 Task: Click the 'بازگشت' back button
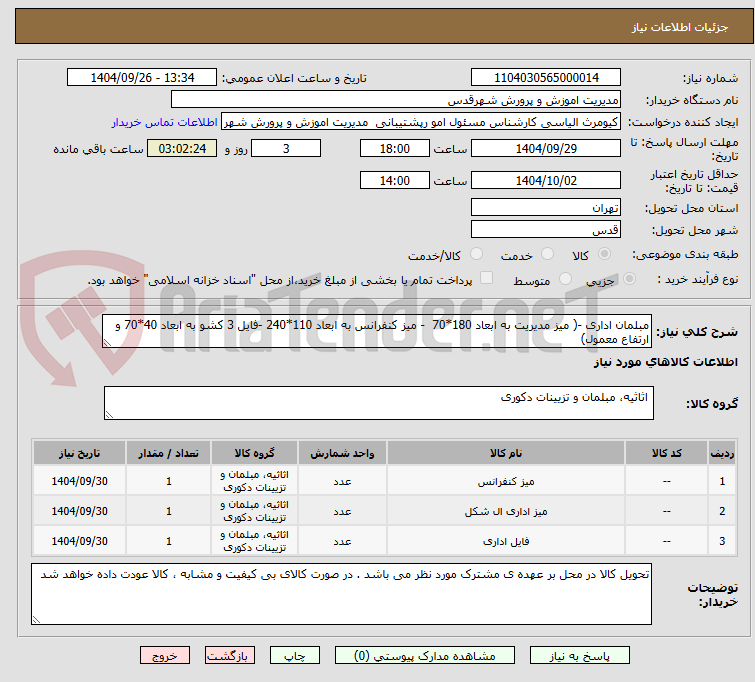[230, 656]
